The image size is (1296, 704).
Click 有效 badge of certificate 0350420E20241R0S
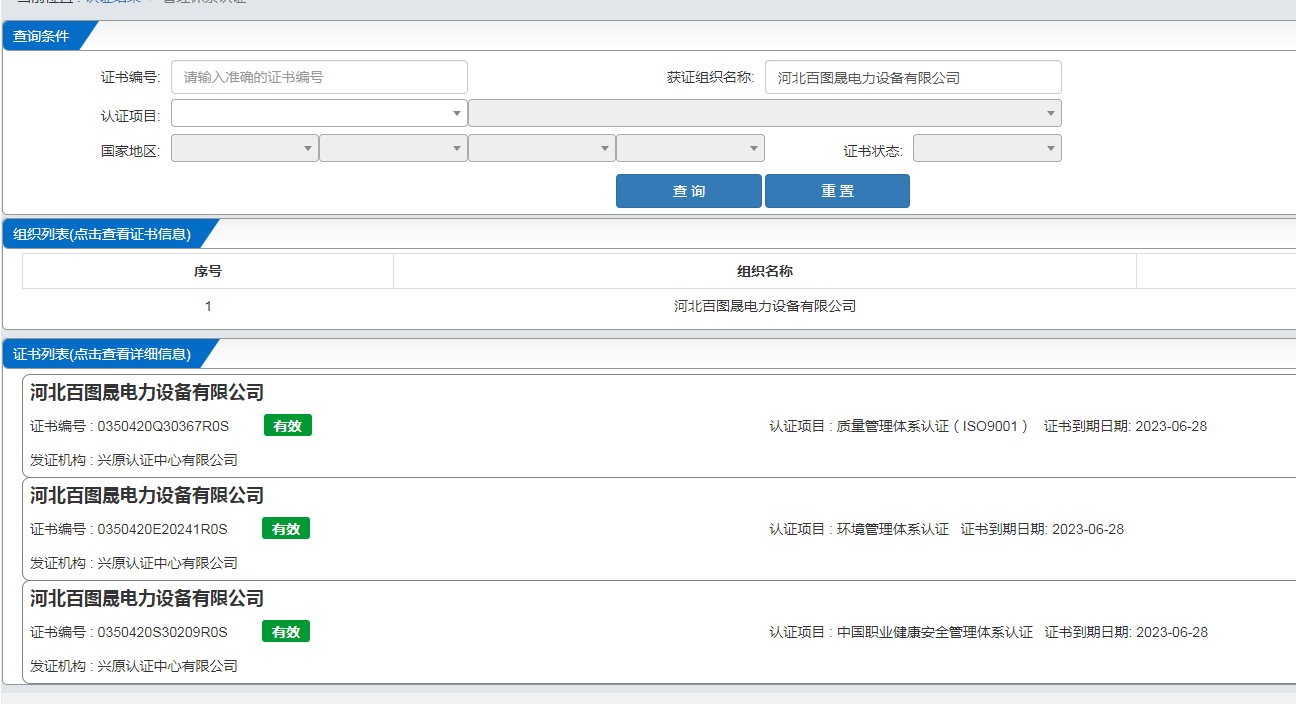(x=286, y=529)
